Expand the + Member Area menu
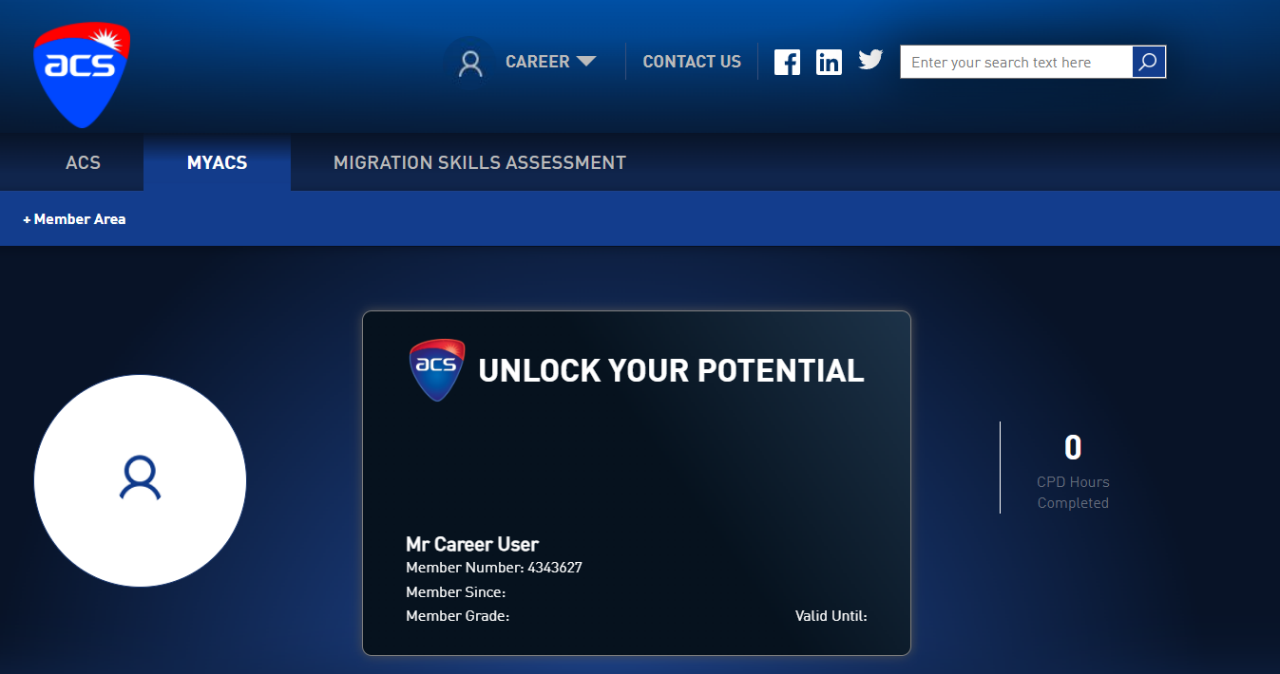 (74, 219)
